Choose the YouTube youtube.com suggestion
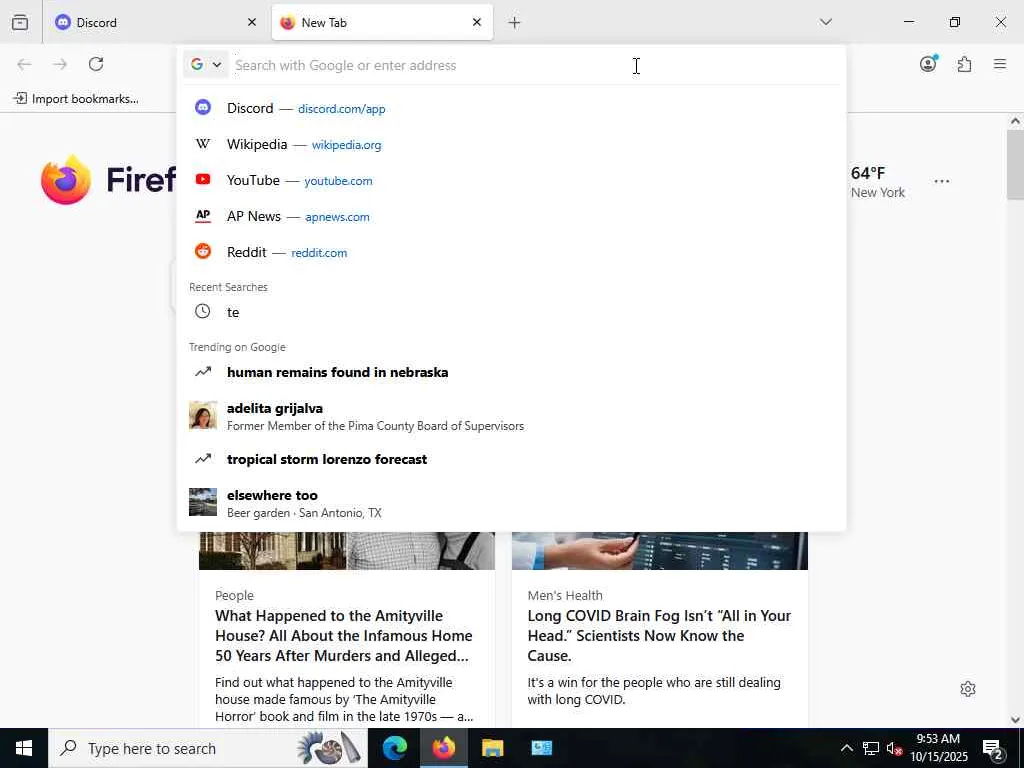This screenshot has width=1024, height=768. pos(511,180)
